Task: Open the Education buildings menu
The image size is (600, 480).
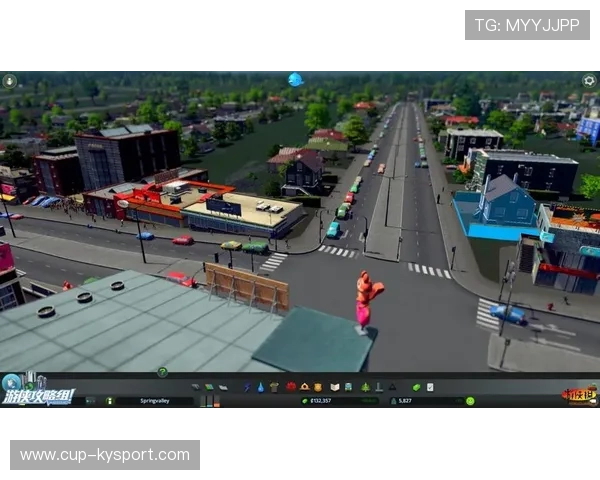Action: 335,387
